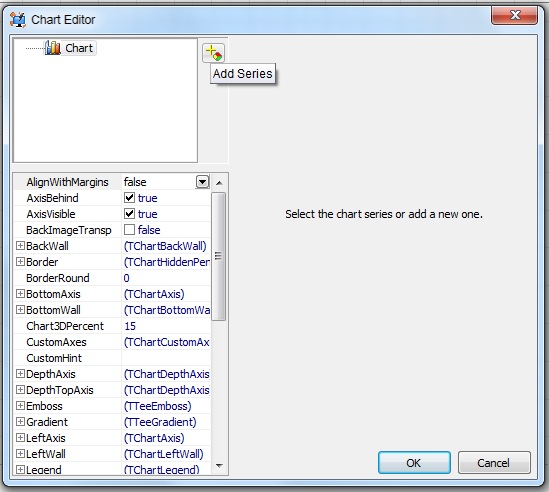Click the (TChartLegend) value
This screenshot has width=549, height=492.
click(x=161, y=470)
